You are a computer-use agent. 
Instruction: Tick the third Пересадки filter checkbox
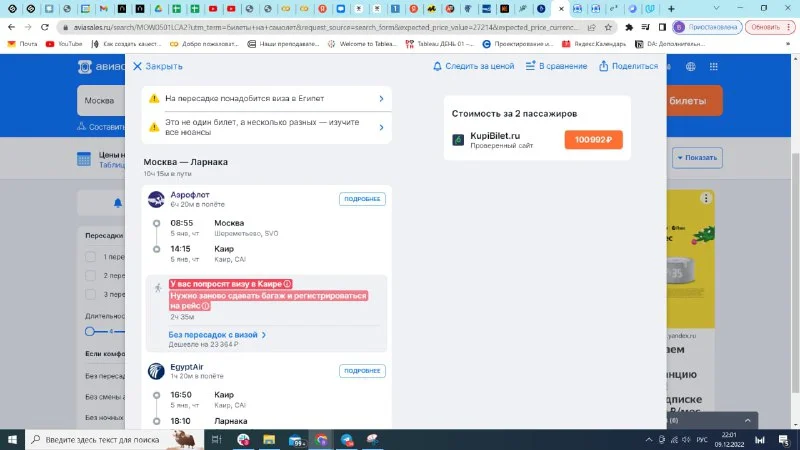point(91,294)
